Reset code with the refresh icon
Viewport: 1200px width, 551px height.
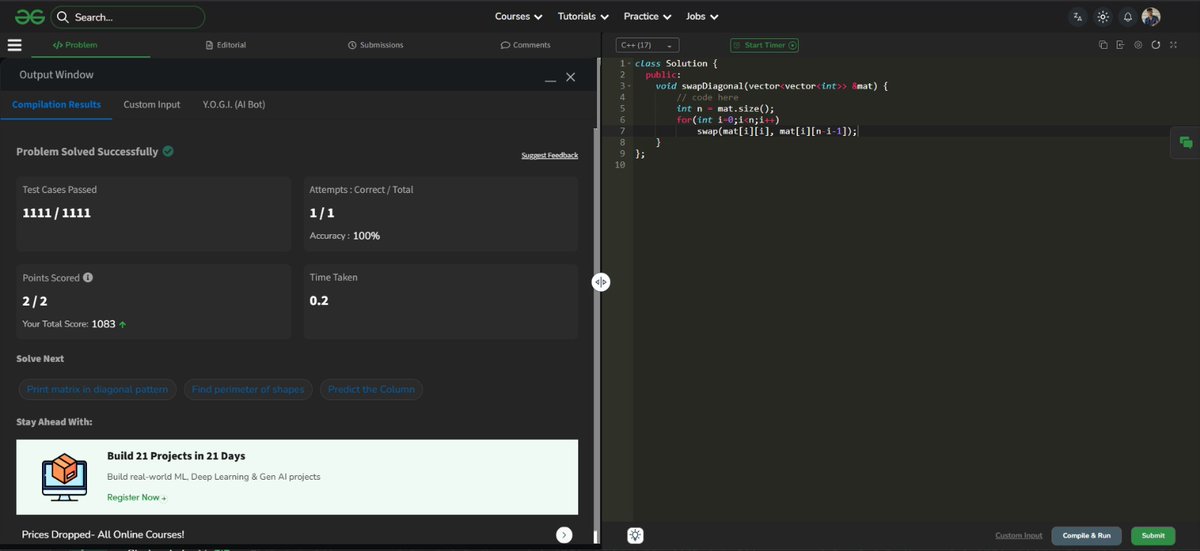click(x=1156, y=45)
